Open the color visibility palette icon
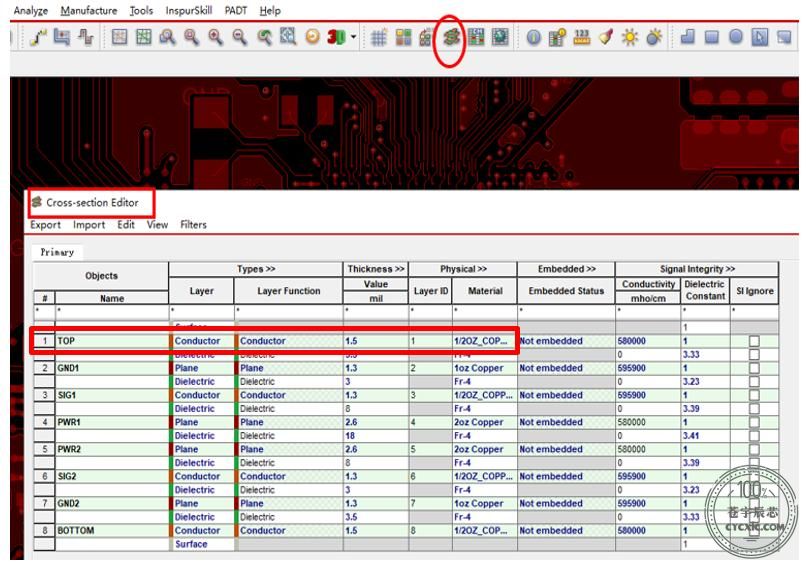The image size is (806, 567). point(404,38)
